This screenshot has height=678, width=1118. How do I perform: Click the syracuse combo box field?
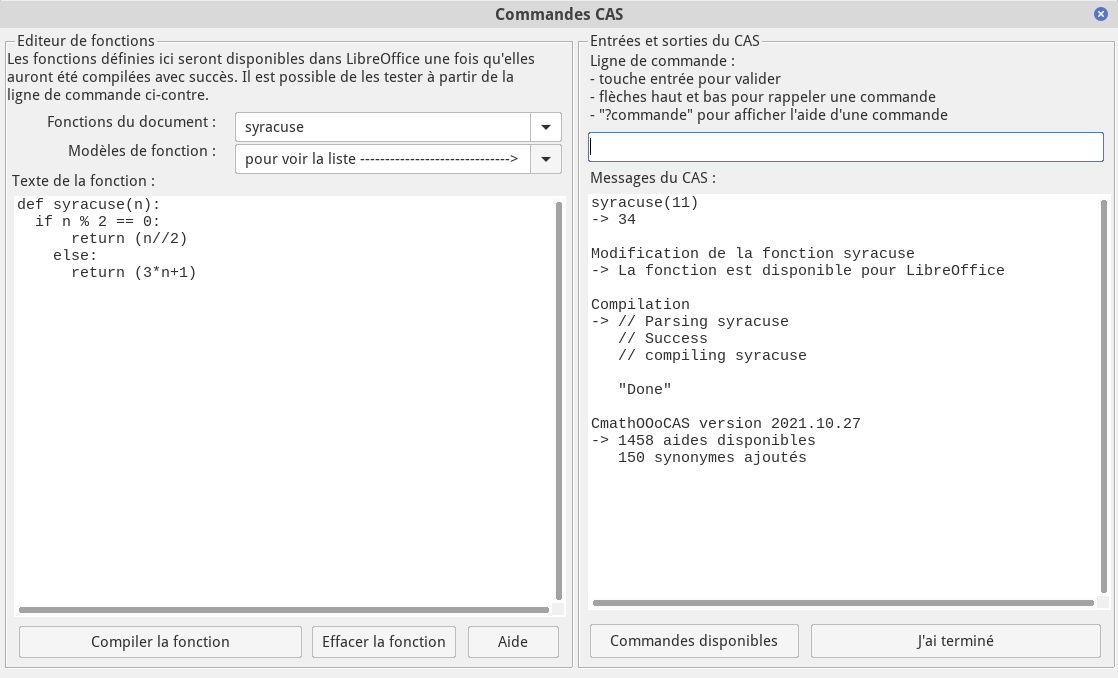[382, 127]
